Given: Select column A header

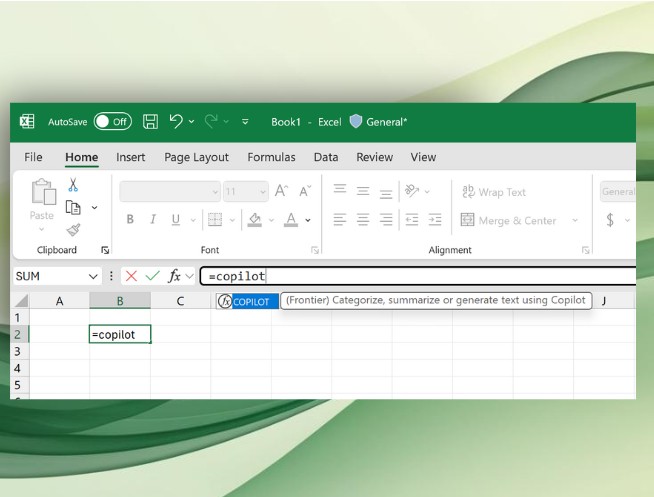Looking at the screenshot, I should click(x=60, y=301).
